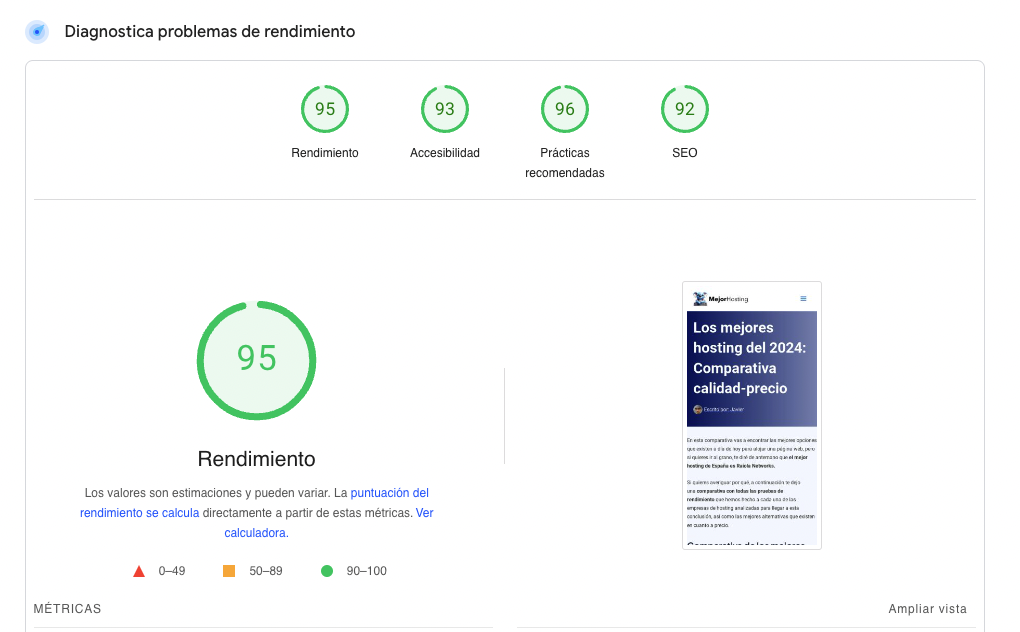Select the Rendimiento score circle showing 95
This screenshot has width=1020, height=632.
coord(325,108)
